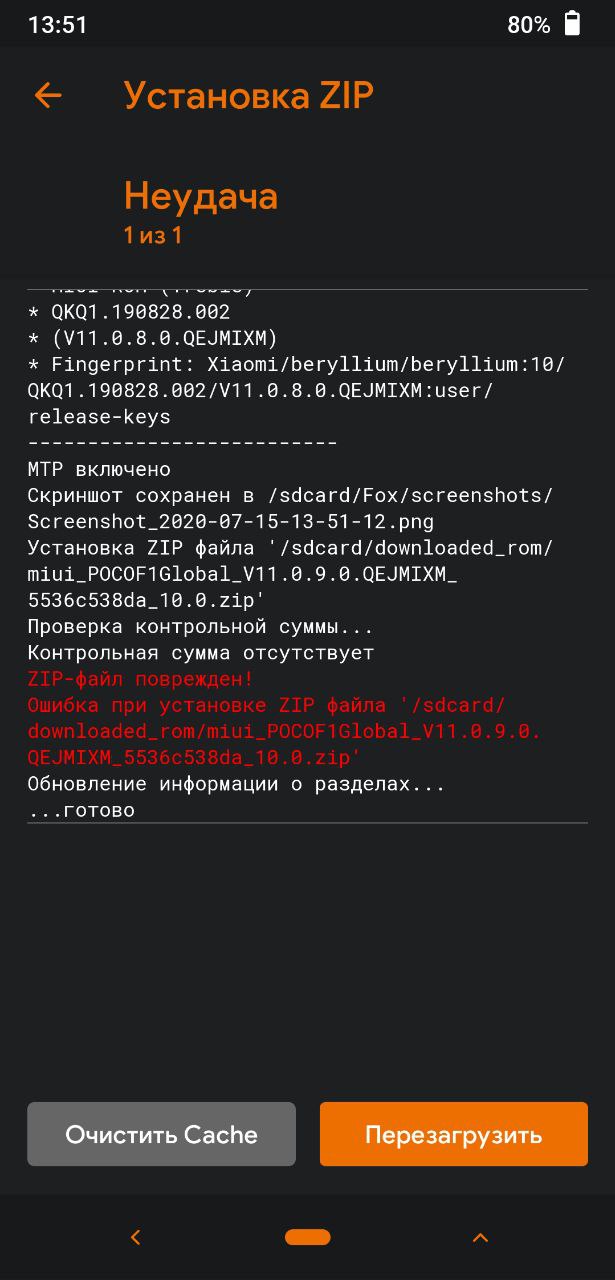Tap the battery icon in status bar
Image resolution: width=615 pixels, height=1280 pixels.
(x=572, y=25)
